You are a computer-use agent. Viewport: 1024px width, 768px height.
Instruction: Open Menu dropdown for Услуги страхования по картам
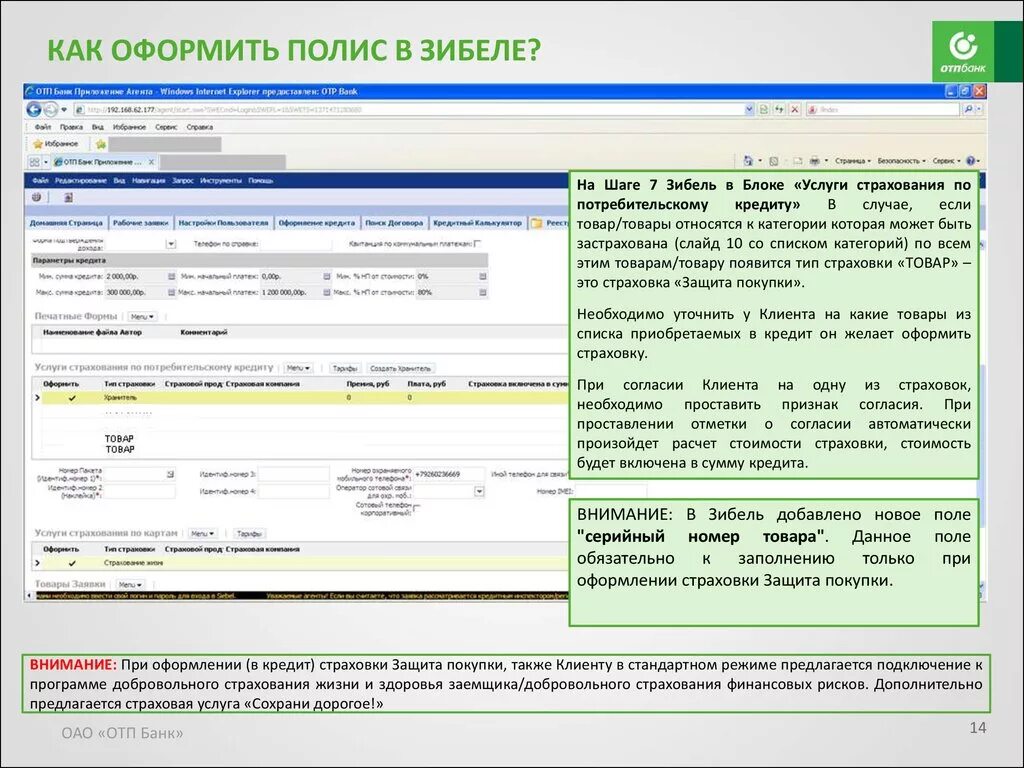pyautogui.click(x=202, y=534)
